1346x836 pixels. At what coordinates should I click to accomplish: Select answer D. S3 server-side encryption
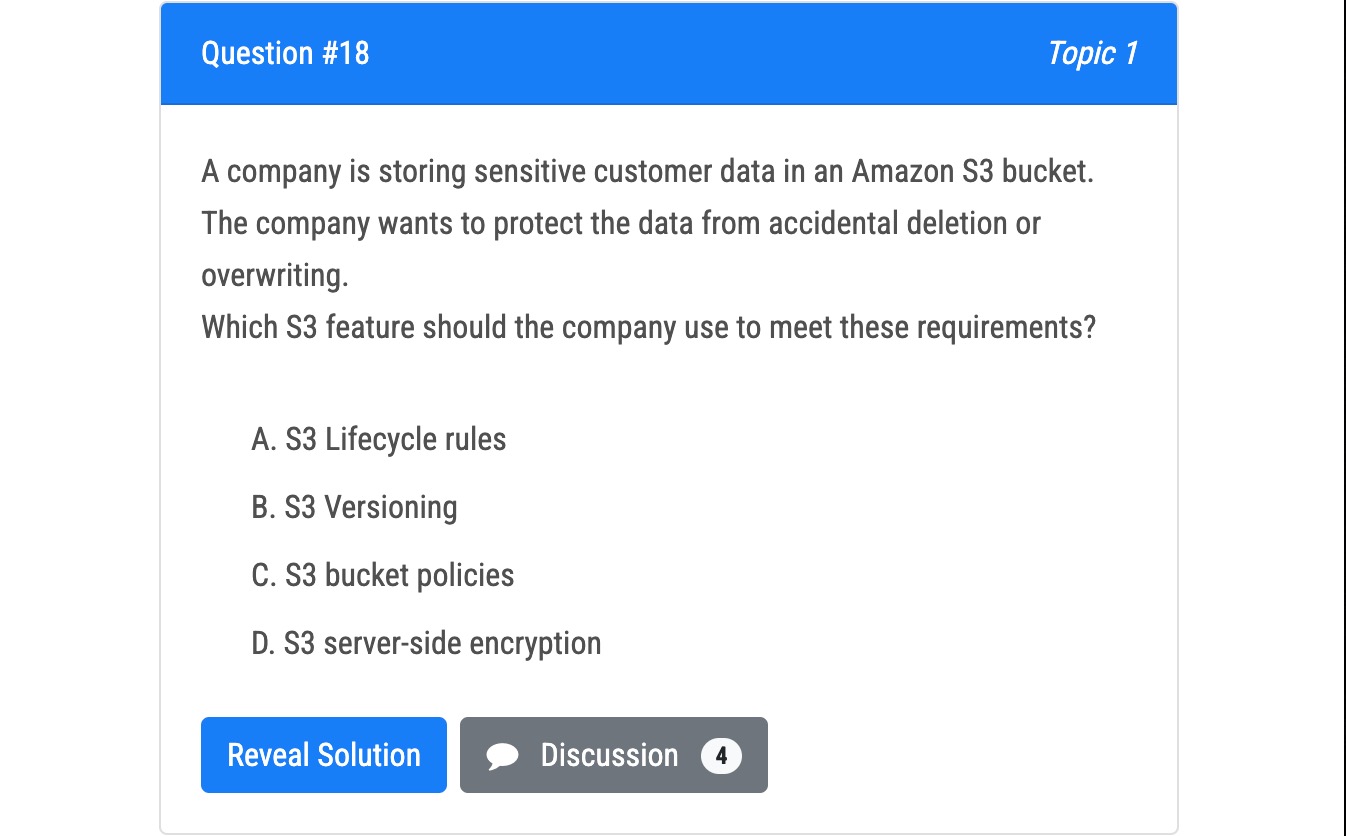coord(427,643)
